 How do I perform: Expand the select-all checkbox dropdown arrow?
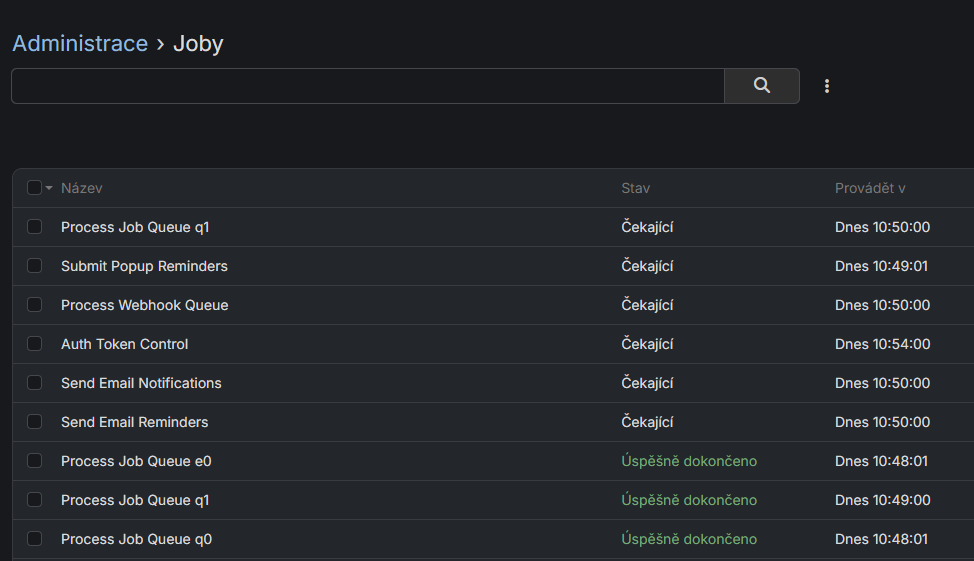tap(49, 188)
